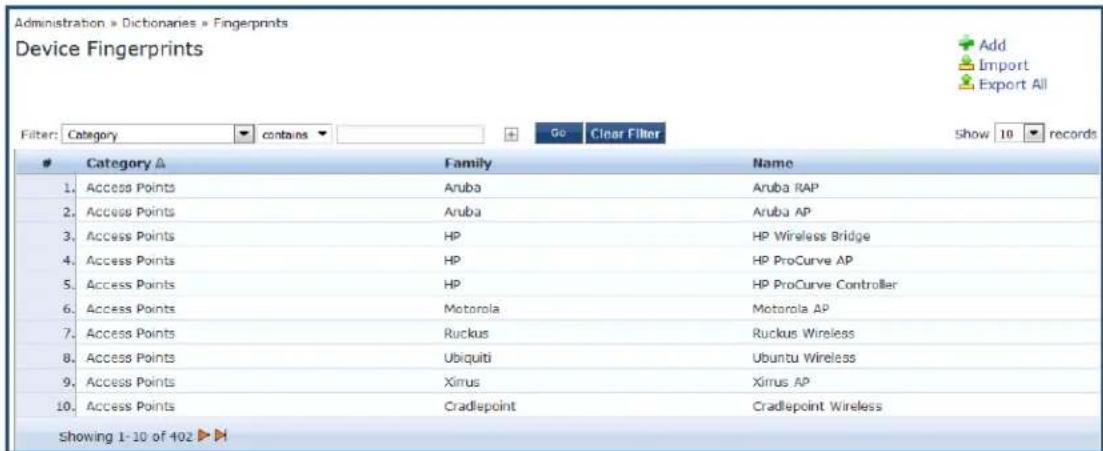Click the Motorola family cell
The width and height of the screenshot is (1103, 451).
pyautogui.click(x=471, y=309)
